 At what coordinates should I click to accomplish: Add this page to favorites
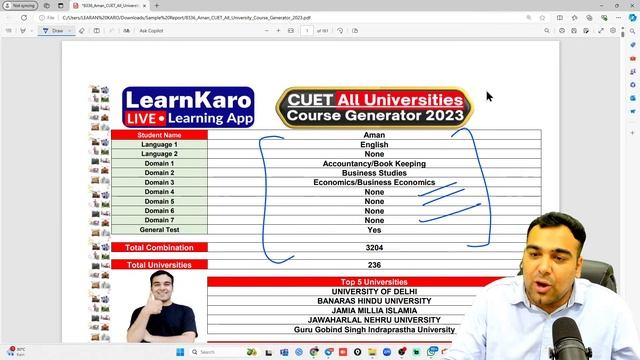click(x=542, y=18)
